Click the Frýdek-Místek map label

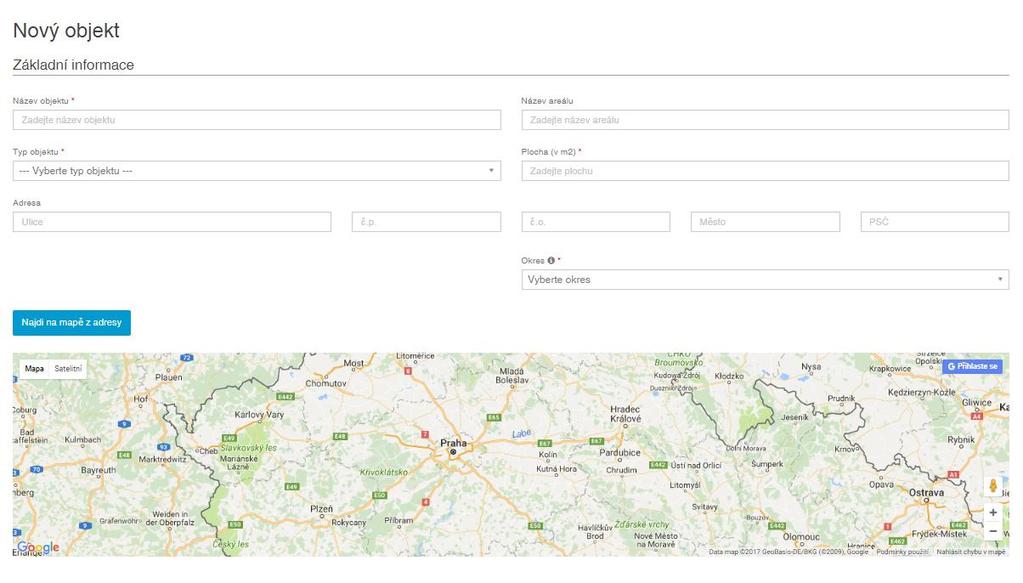click(x=939, y=533)
